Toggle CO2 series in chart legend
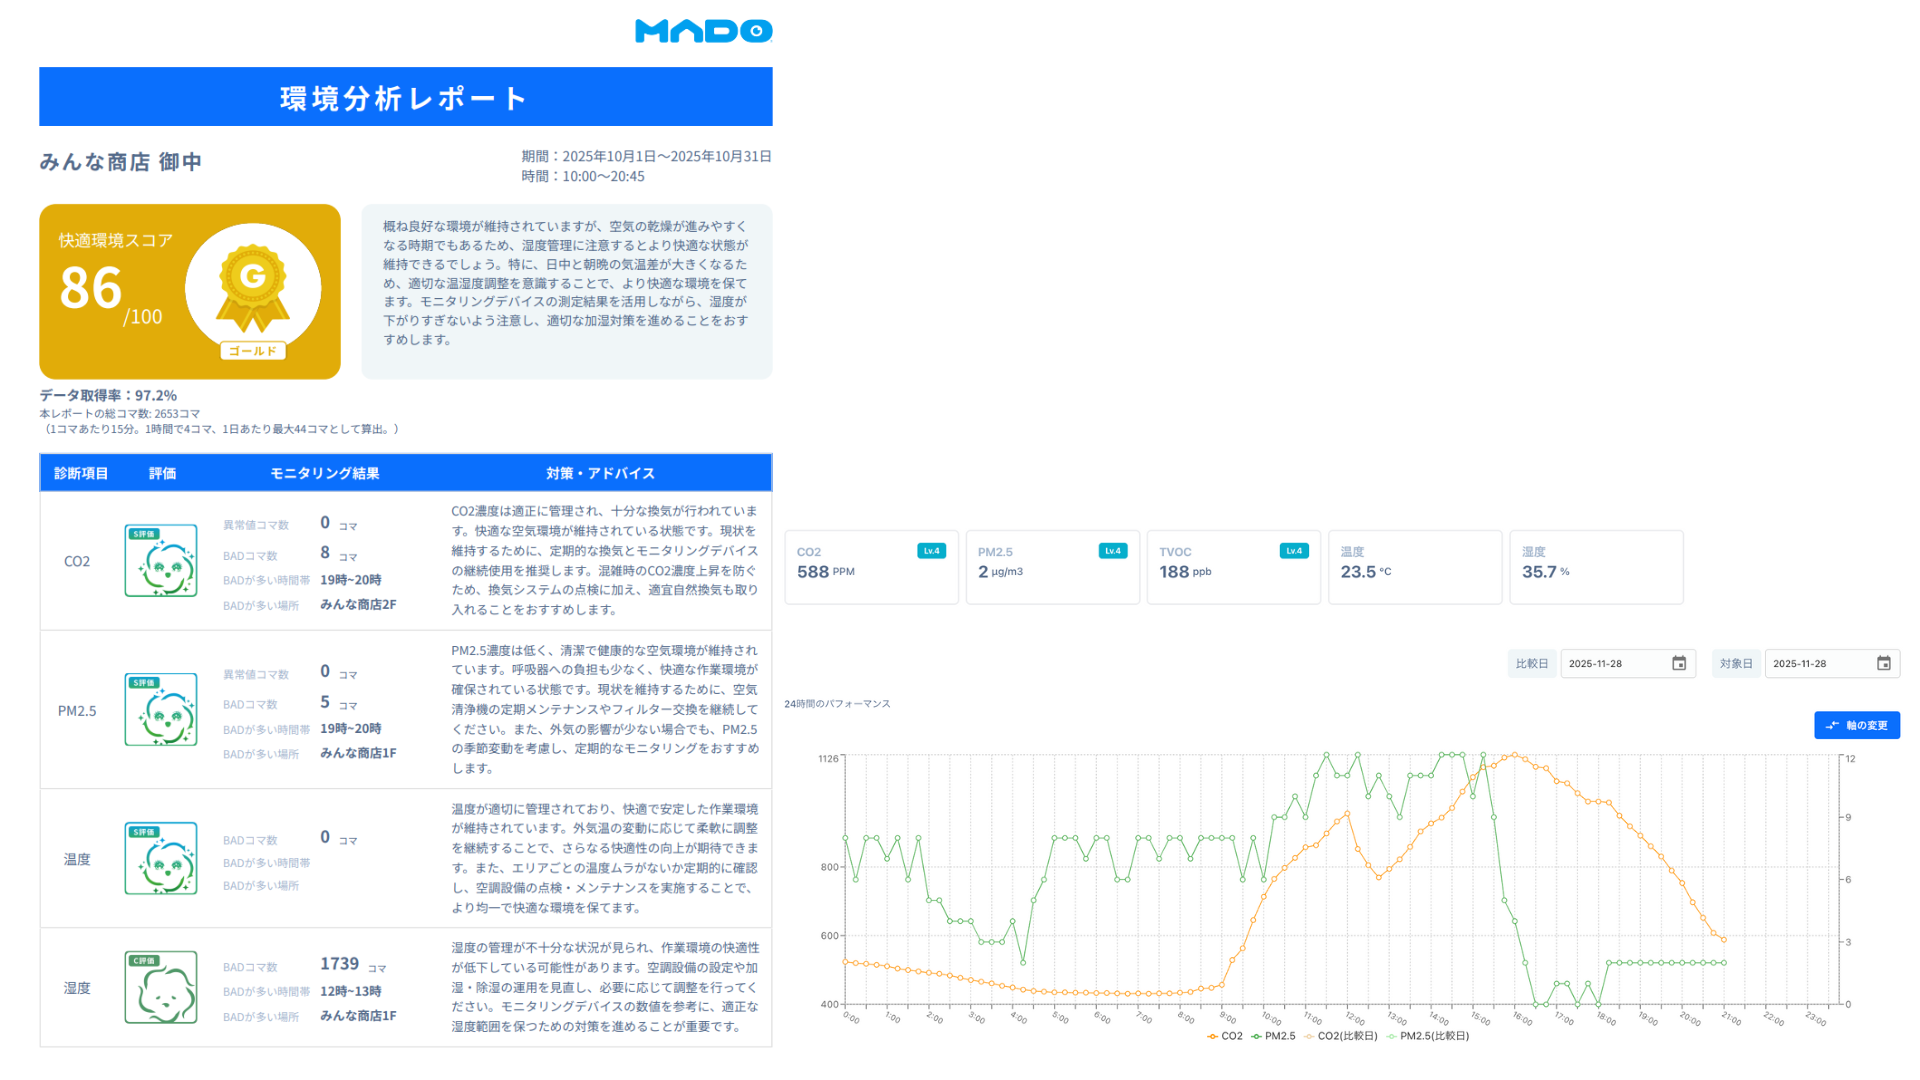The image size is (1920, 1080). 1225,1037
